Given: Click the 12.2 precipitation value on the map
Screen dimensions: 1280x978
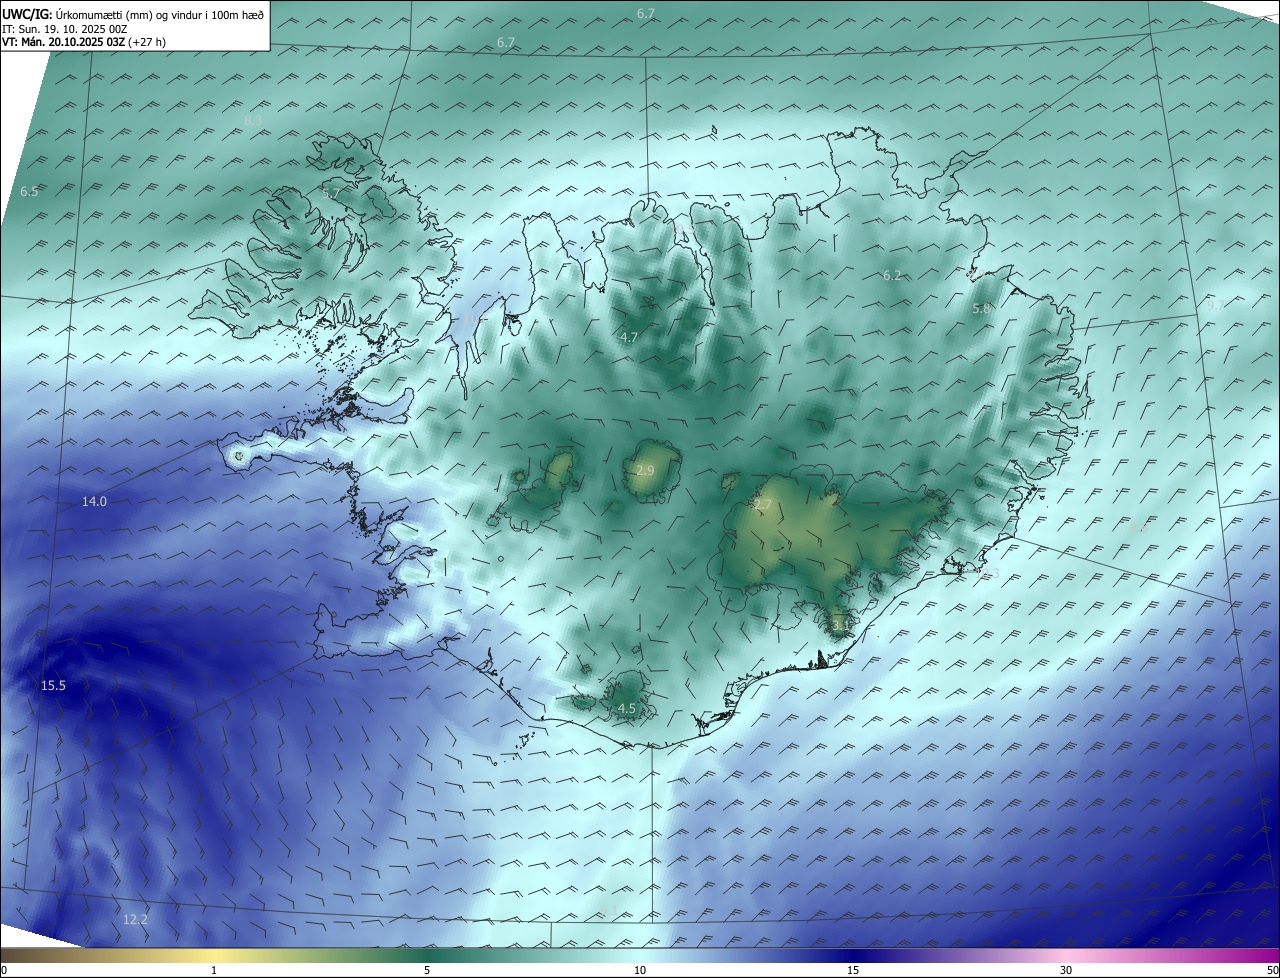Looking at the screenshot, I should tap(135, 920).
